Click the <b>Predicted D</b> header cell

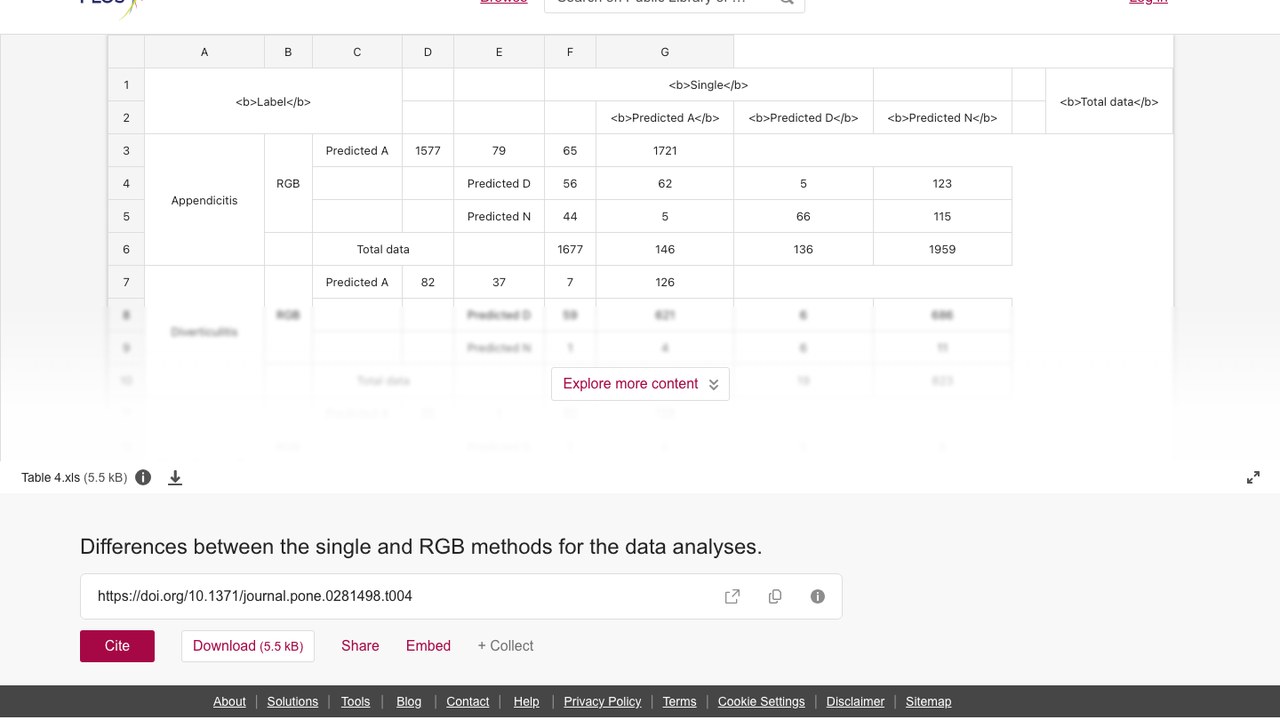803,118
